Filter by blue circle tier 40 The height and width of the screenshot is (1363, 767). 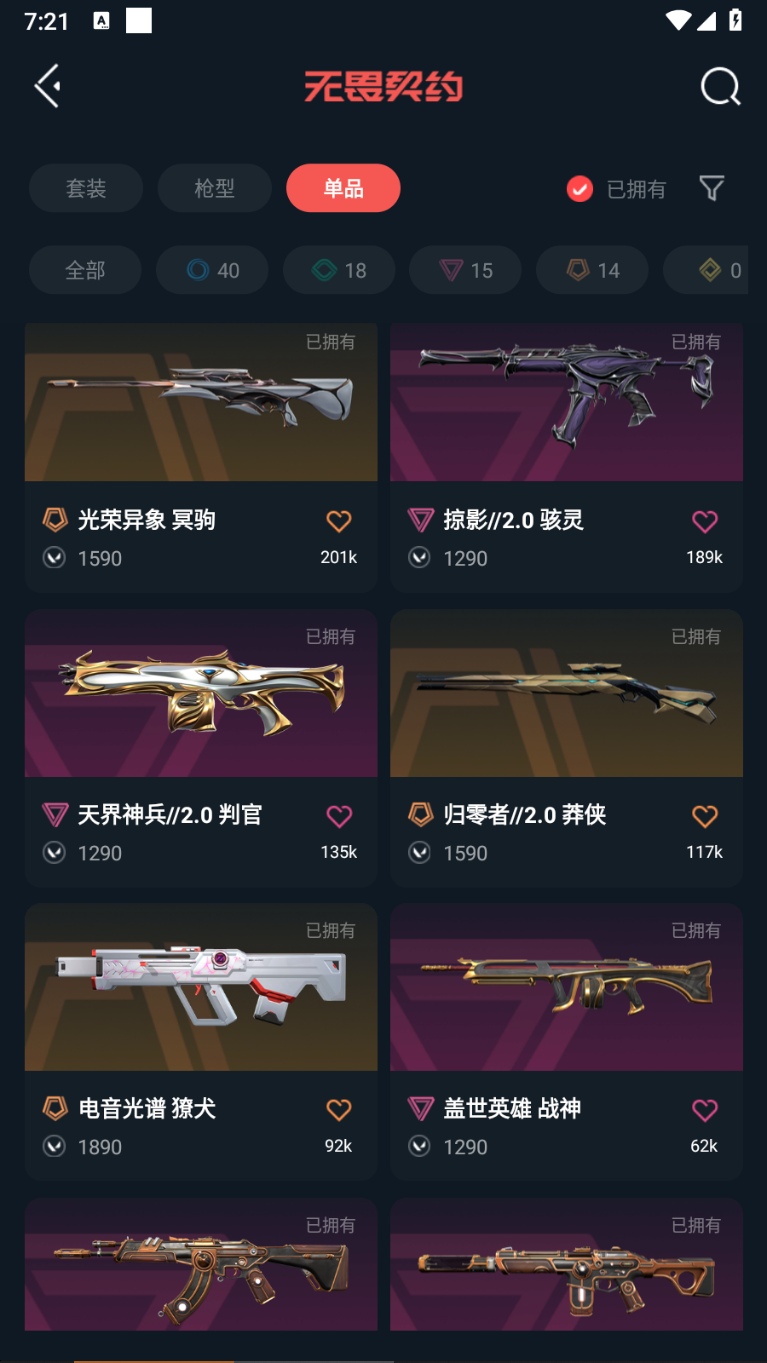(x=212, y=270)
